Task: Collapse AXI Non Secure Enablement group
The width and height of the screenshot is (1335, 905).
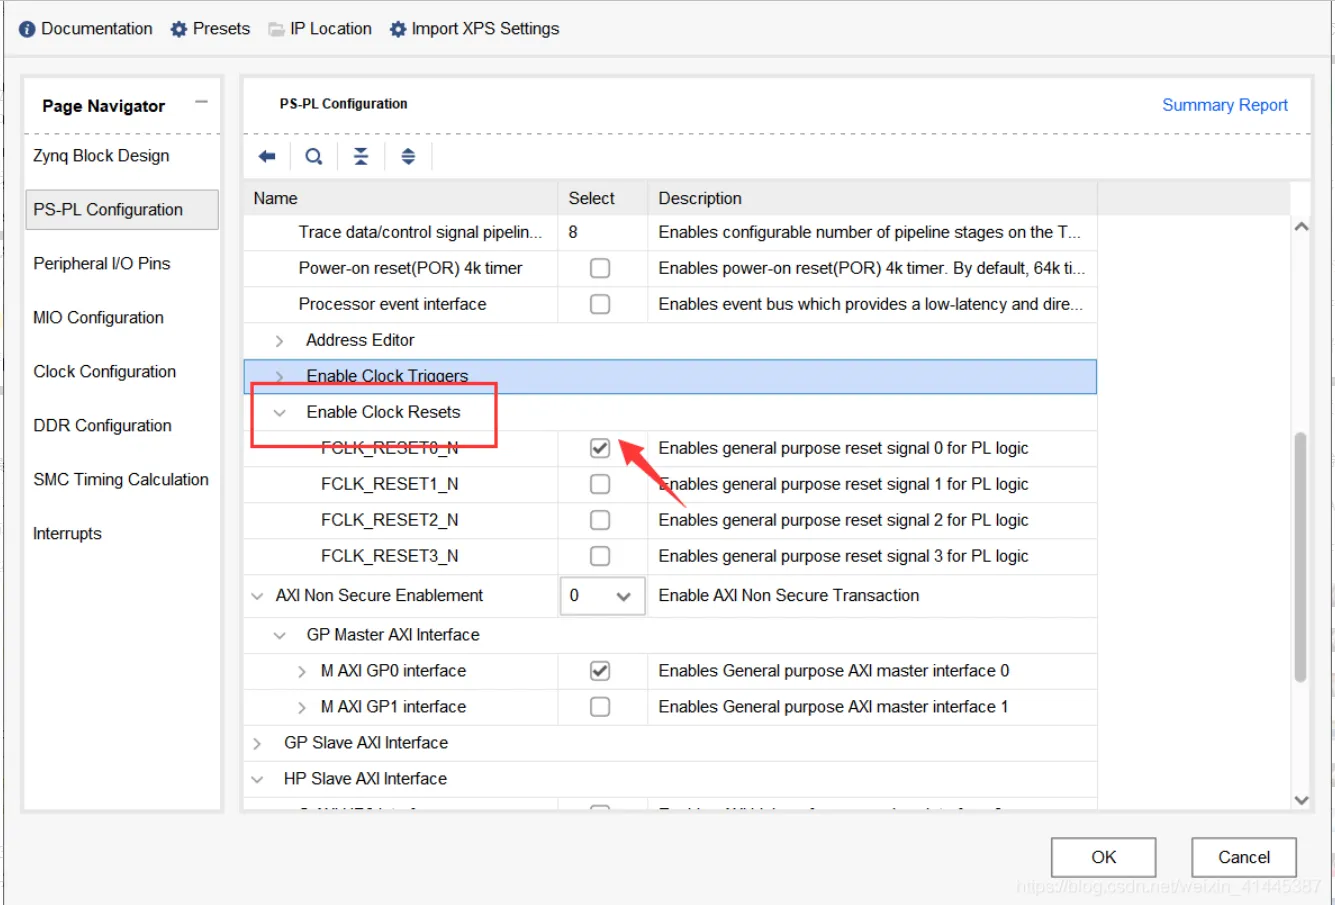Action: [x=257, y=596]
